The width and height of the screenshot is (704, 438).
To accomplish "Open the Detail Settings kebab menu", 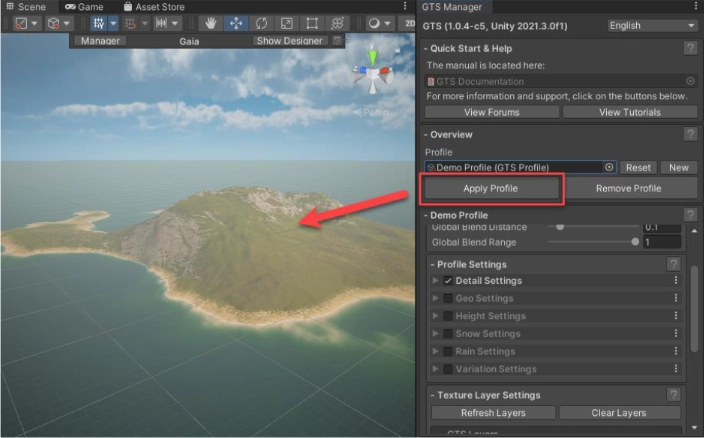I will (676, 280).
